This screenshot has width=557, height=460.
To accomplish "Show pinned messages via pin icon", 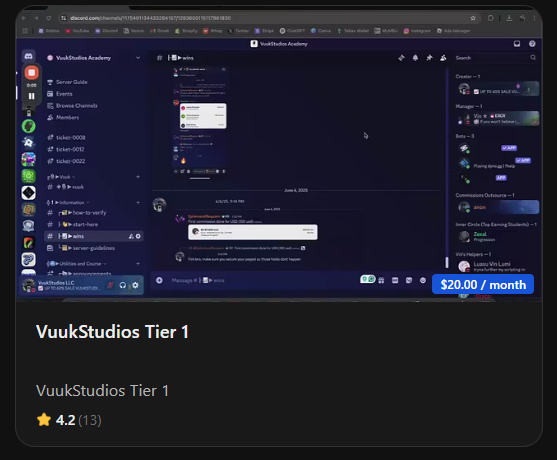I will click(429, 58).
